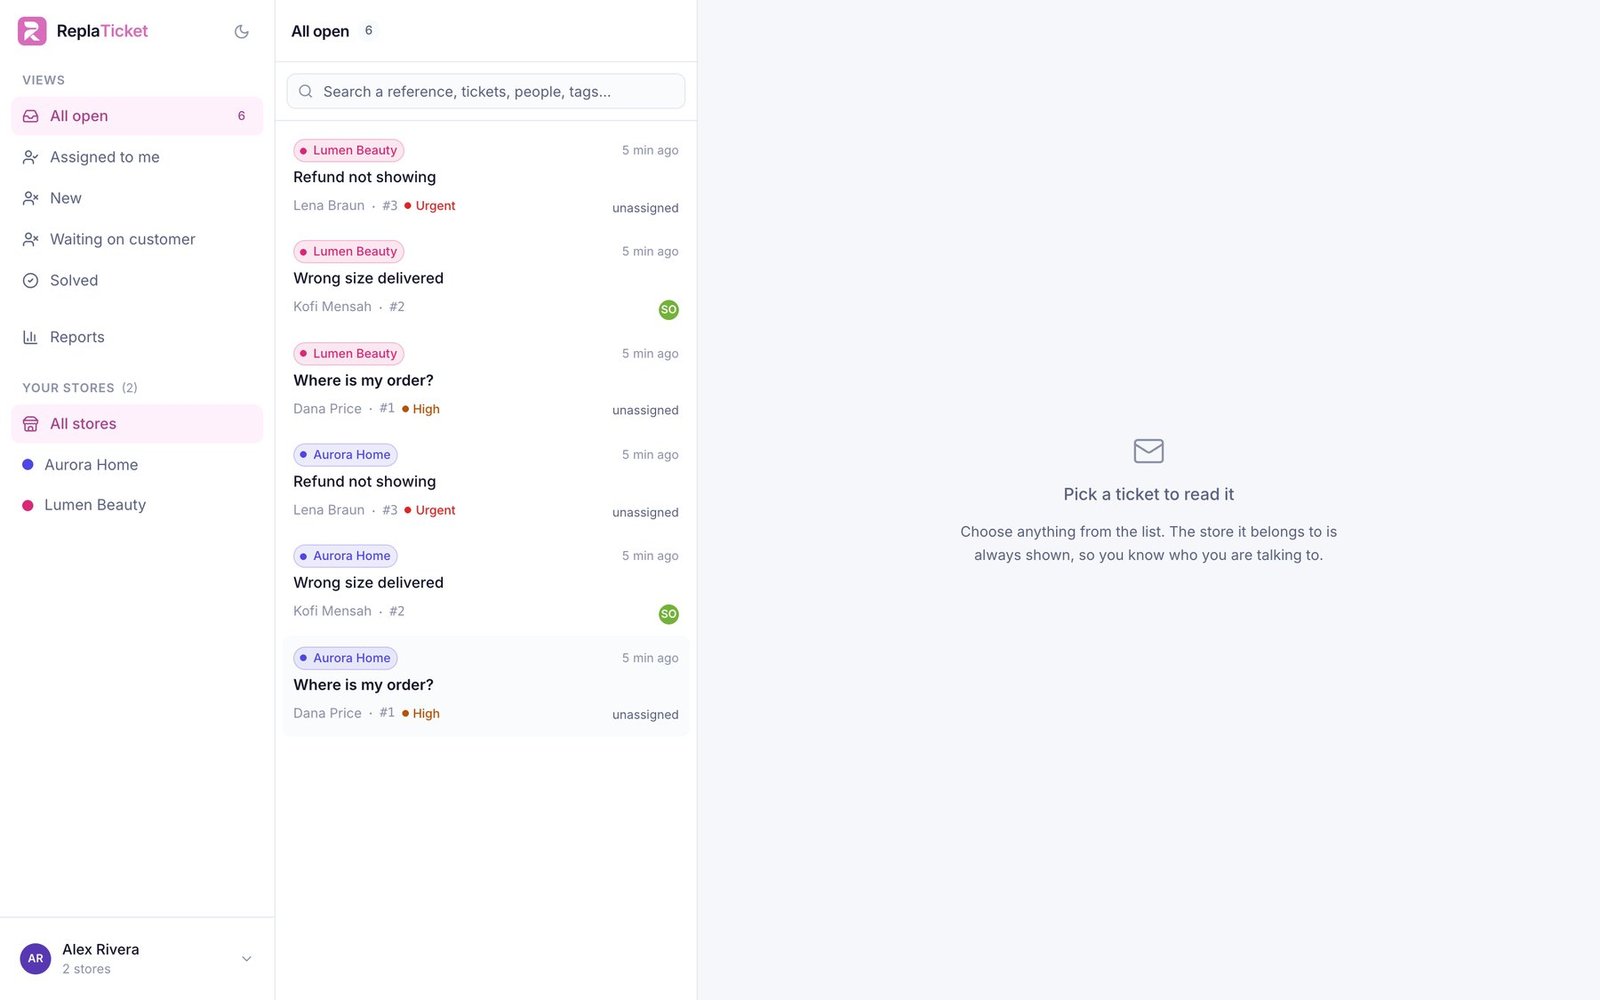Click the search magnifier icon

[x=306, y=91]
